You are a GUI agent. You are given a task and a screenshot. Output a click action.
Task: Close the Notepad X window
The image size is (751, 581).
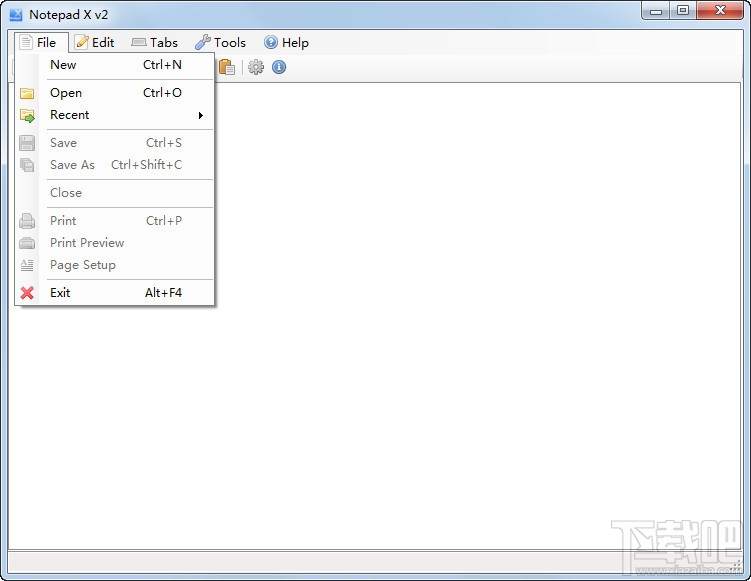point(720,11)
